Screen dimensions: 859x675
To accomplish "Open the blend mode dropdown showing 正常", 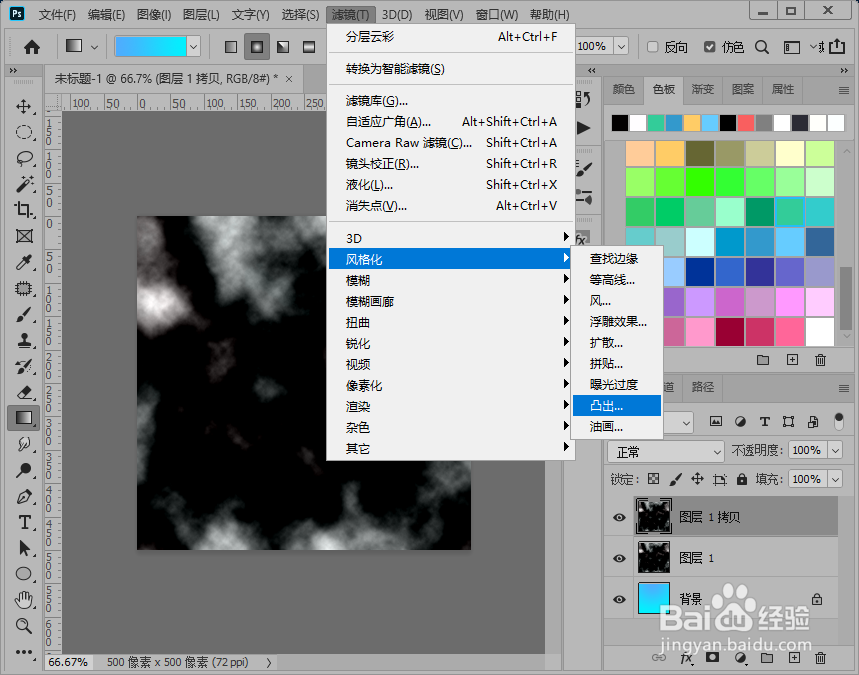I will tap(663, 452).
